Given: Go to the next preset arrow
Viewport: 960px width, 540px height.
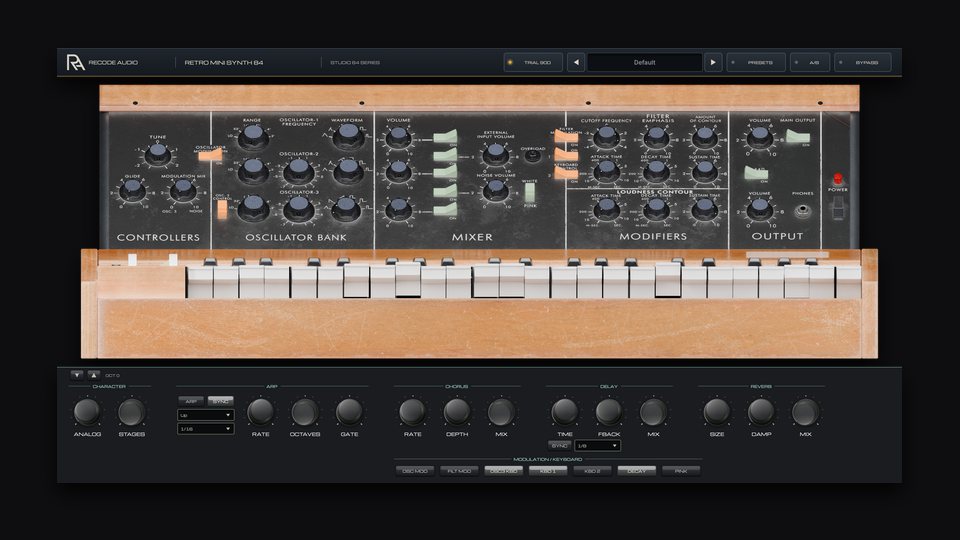Looking at the screenshot, I should click(713, 62).
